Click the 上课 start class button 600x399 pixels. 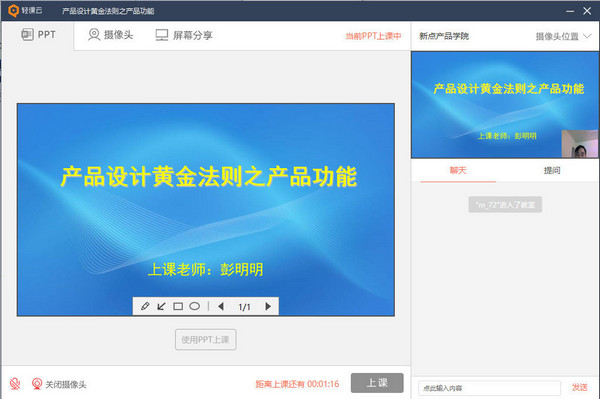tap(377, 383)
